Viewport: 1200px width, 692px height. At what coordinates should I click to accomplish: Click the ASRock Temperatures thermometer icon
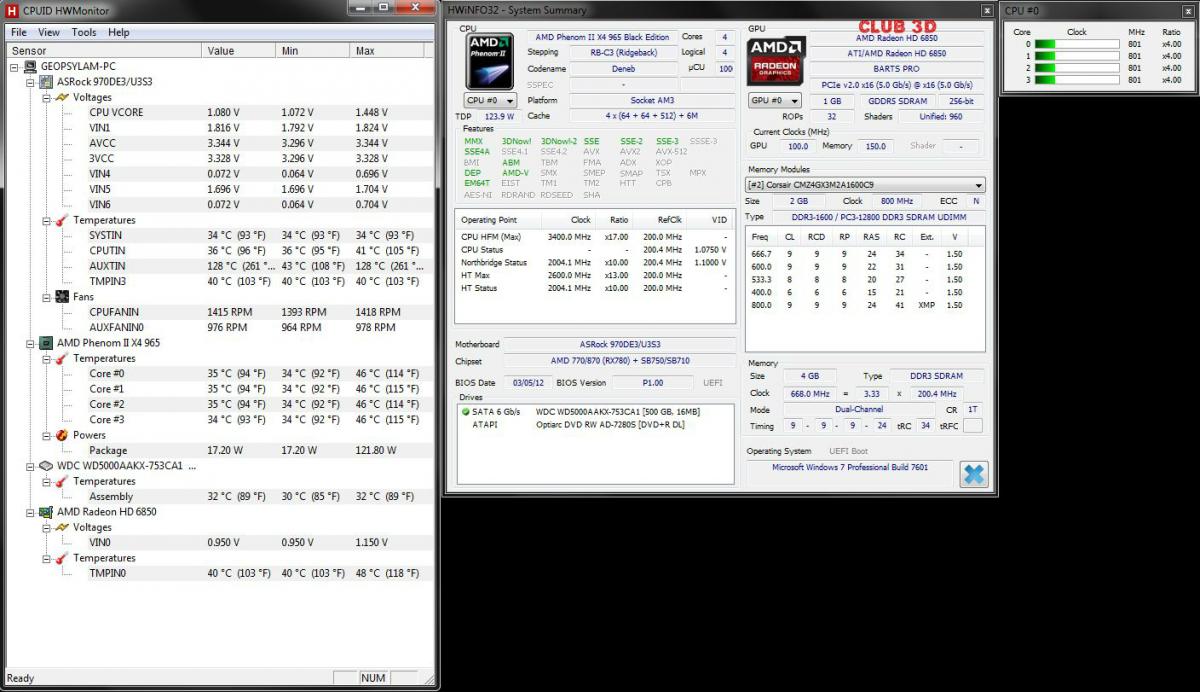[x=62, y=220]
